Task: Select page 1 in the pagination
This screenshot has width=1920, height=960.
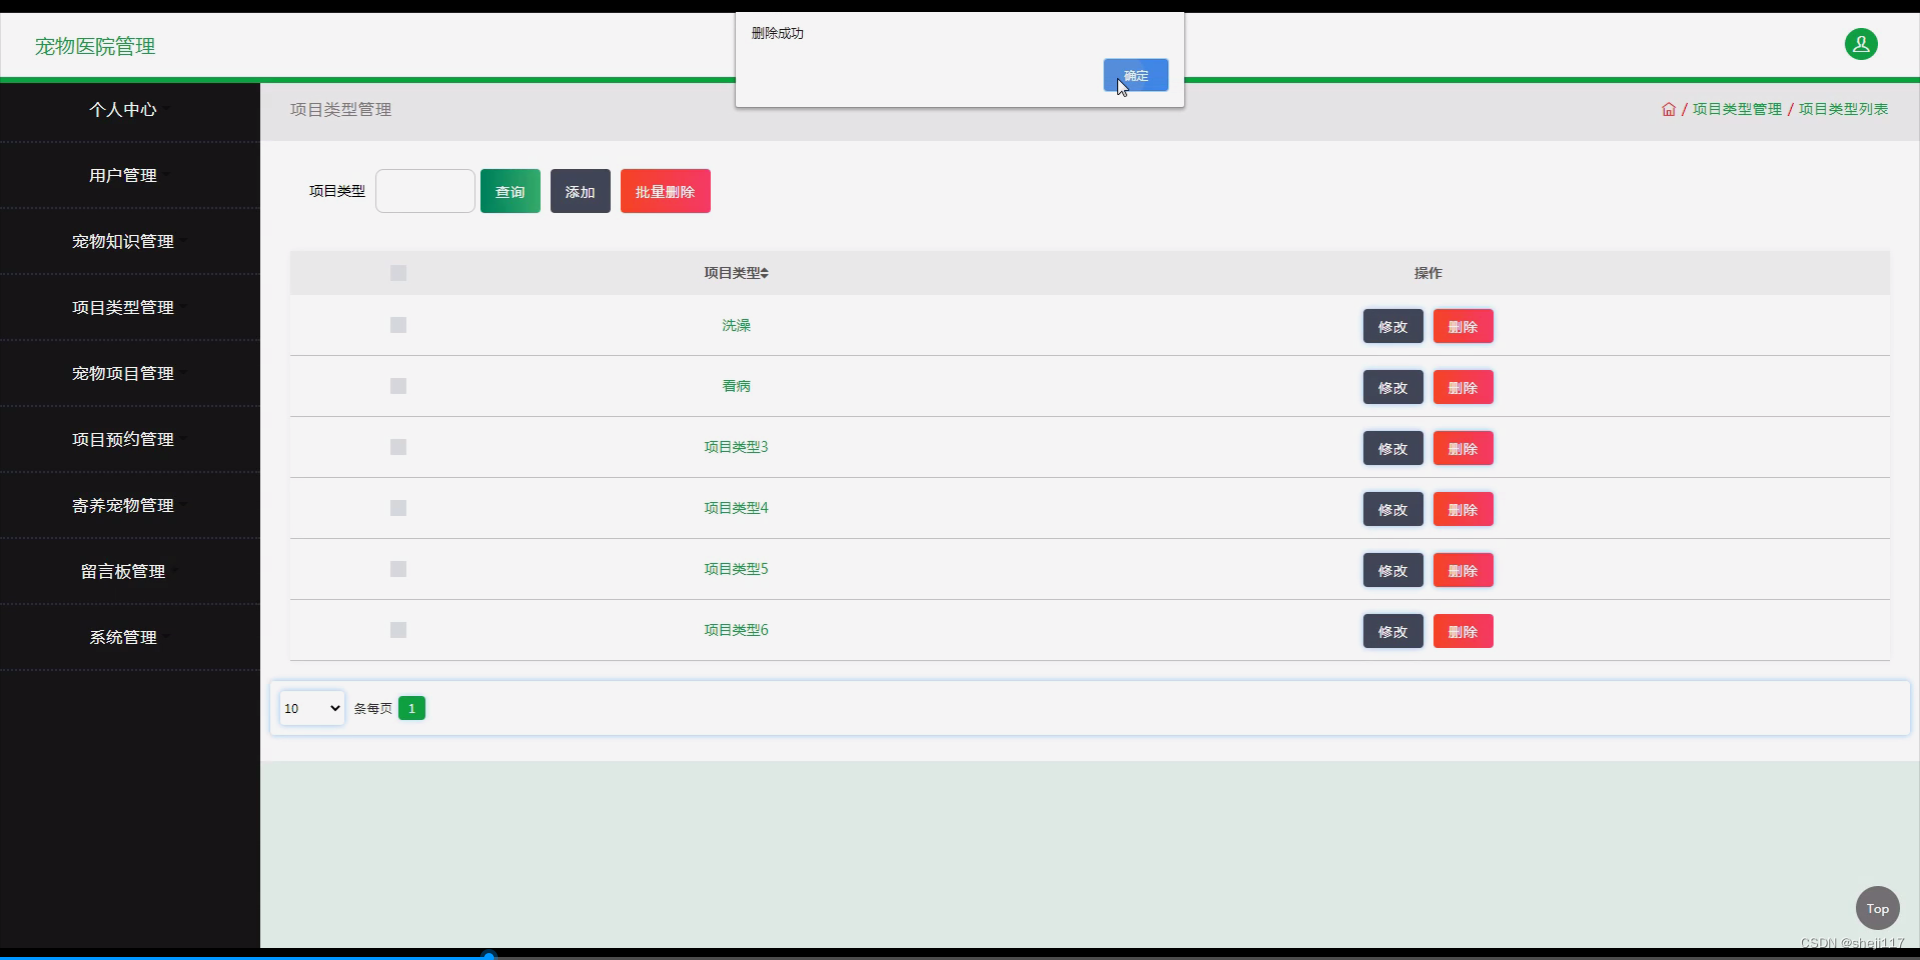Action: pyautogui.click(x=411, y=708)
